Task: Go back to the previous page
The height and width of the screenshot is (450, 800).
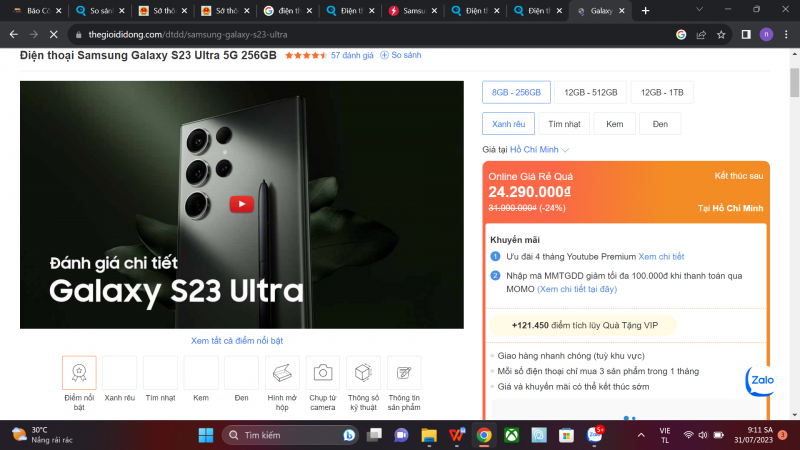Action: click(x=14, y=35)
